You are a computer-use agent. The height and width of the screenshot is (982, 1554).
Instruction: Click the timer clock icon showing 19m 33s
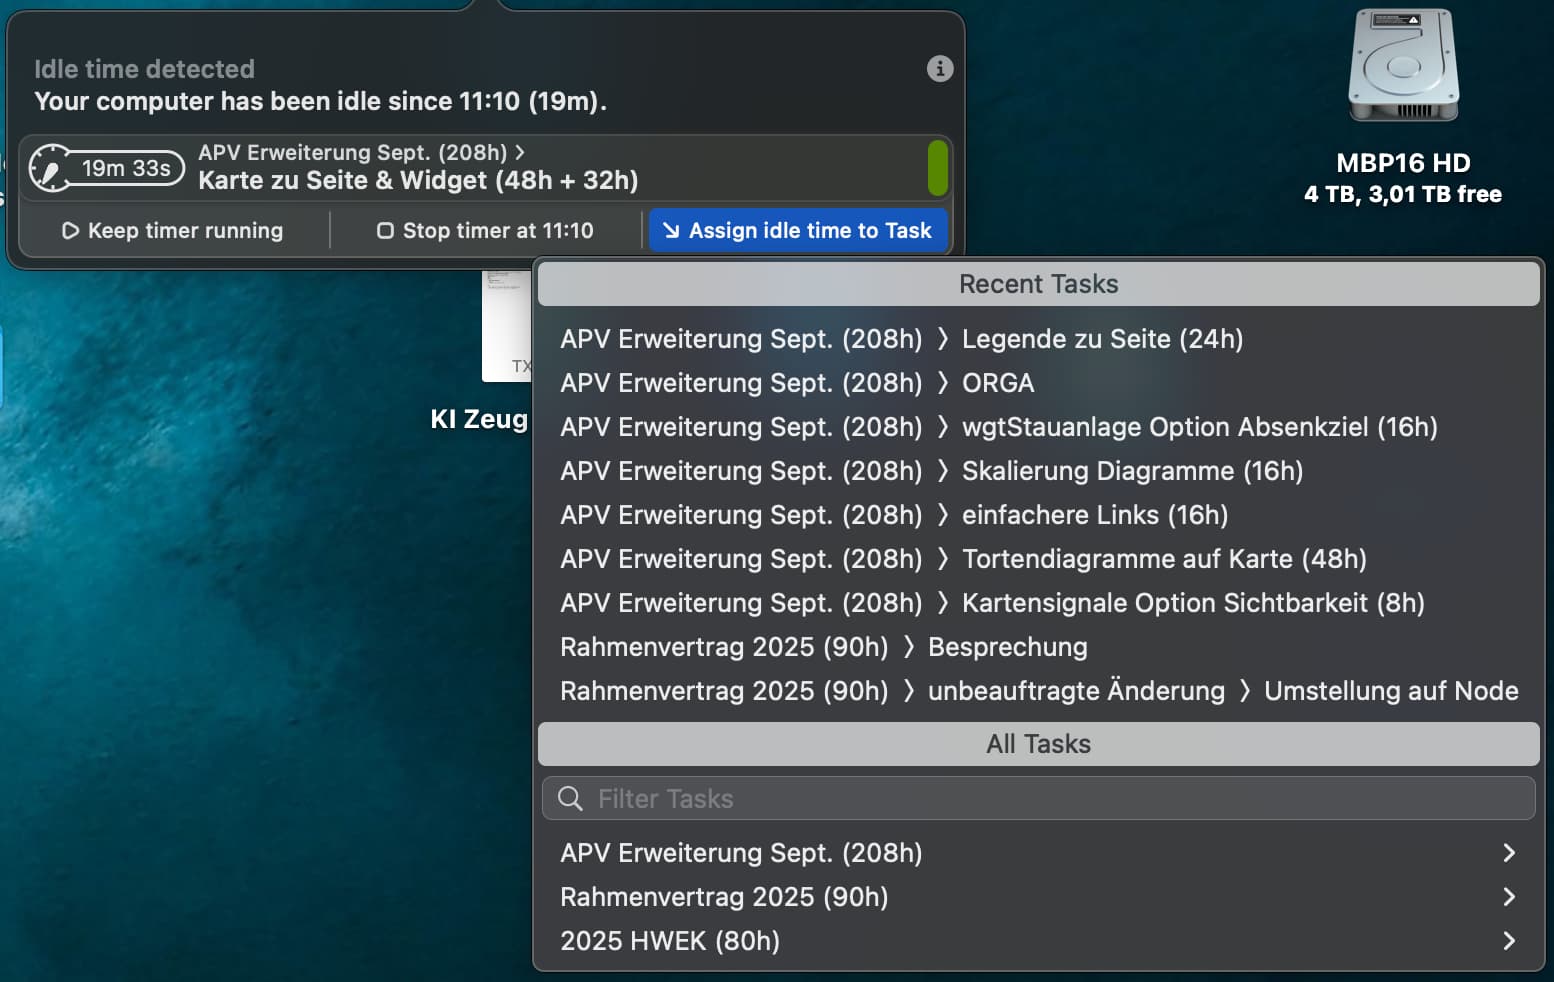(x=50, y=168)
